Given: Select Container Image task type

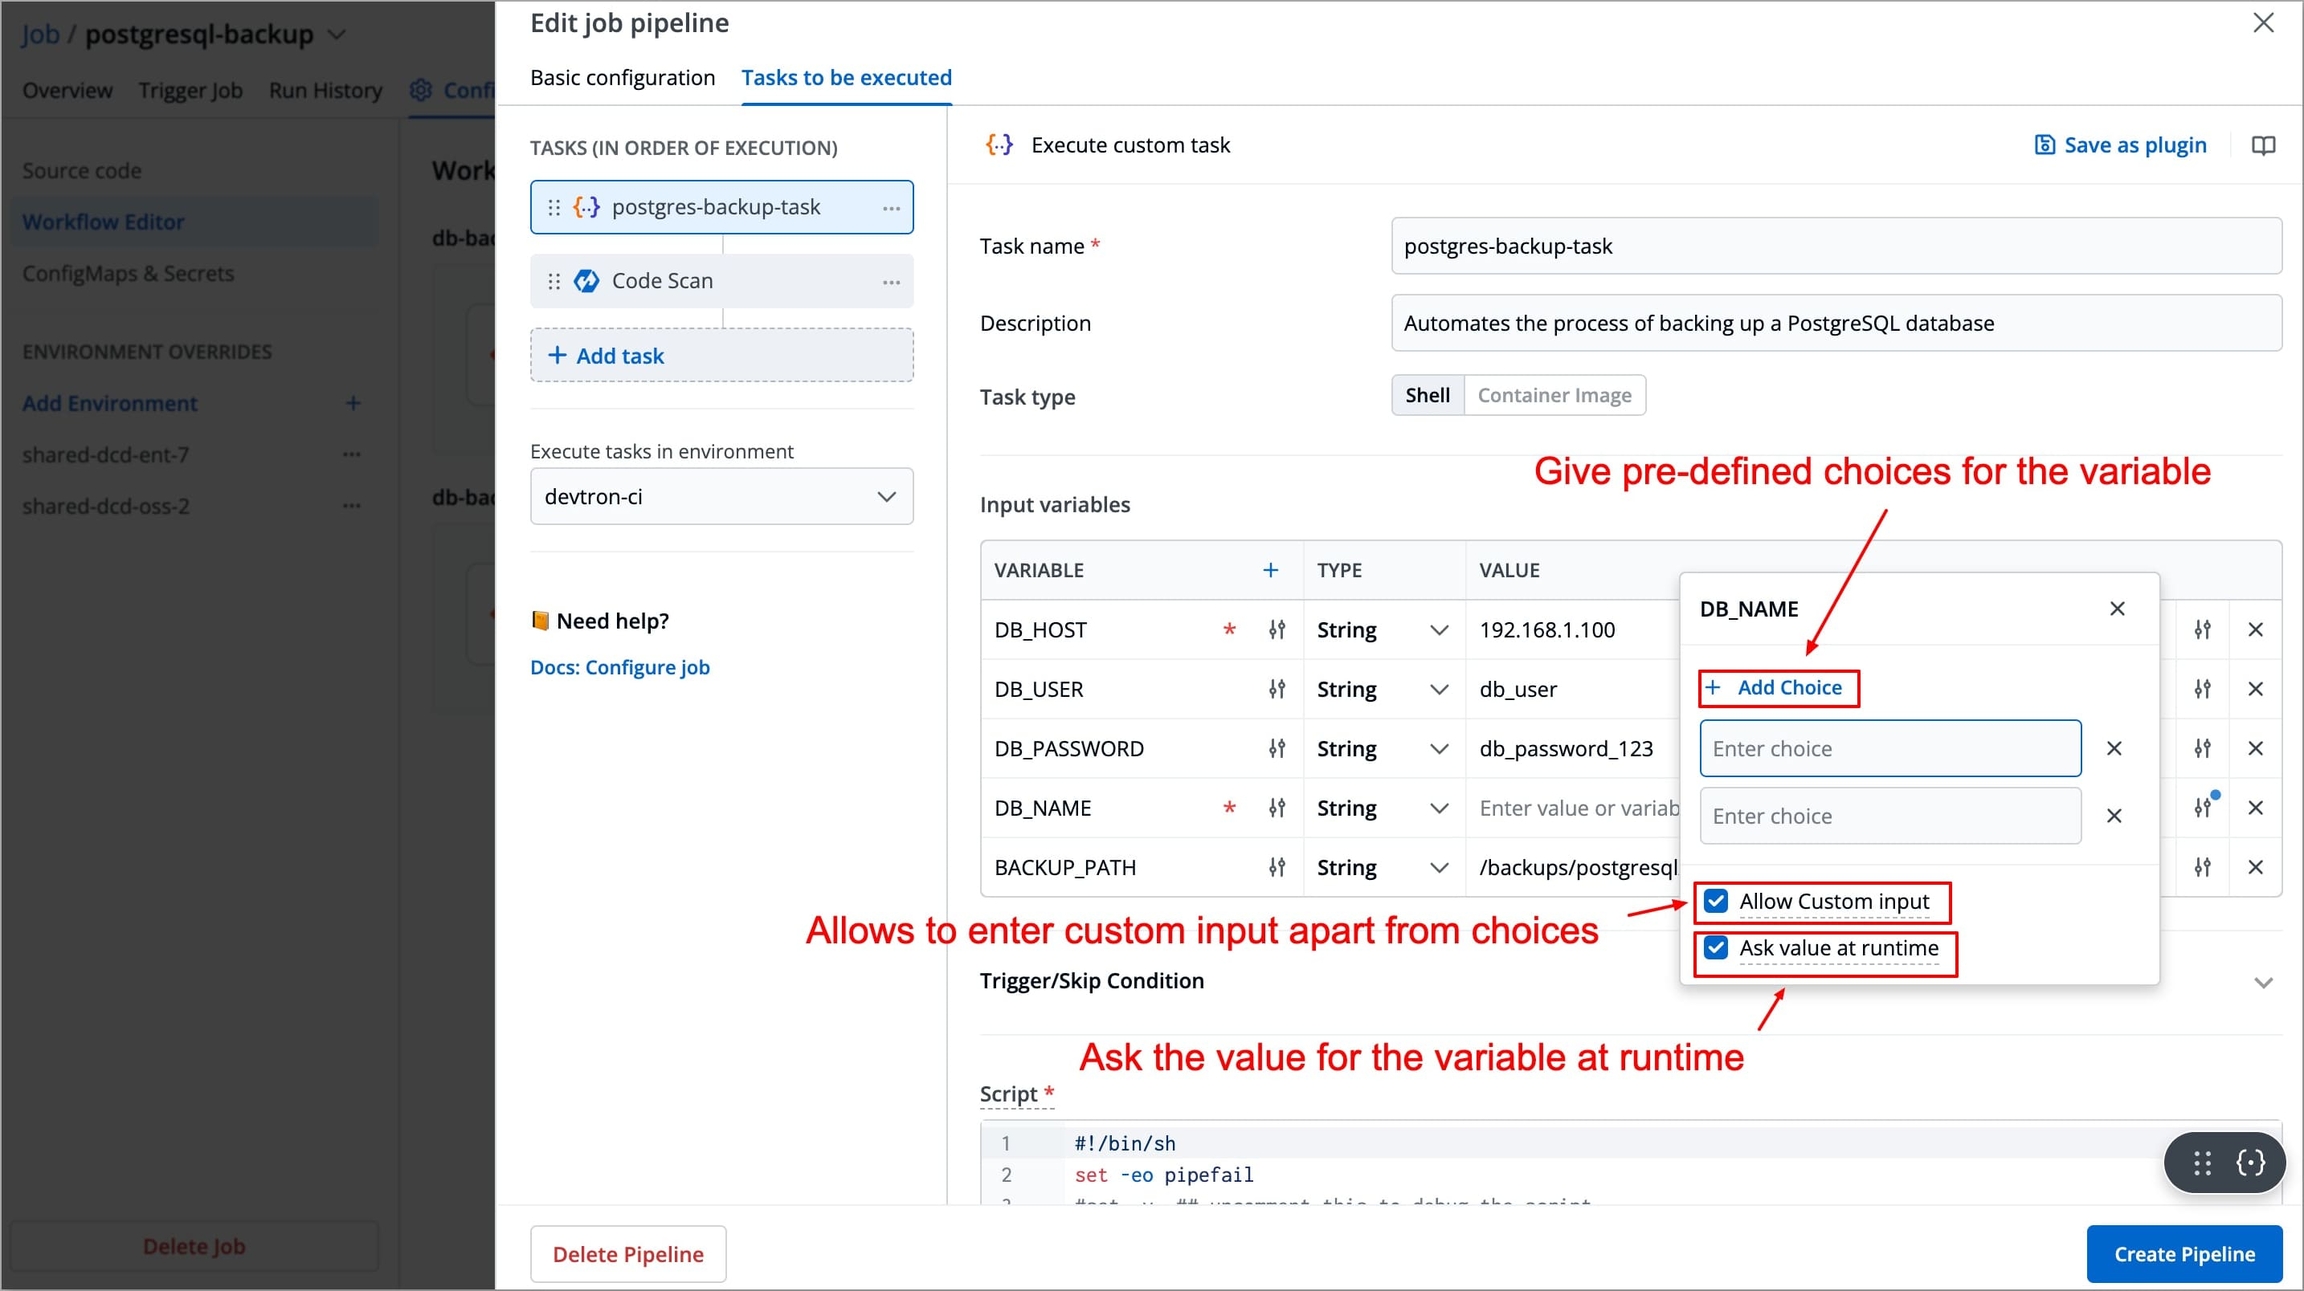Looking at the screenshot, I should point(1554,395).
